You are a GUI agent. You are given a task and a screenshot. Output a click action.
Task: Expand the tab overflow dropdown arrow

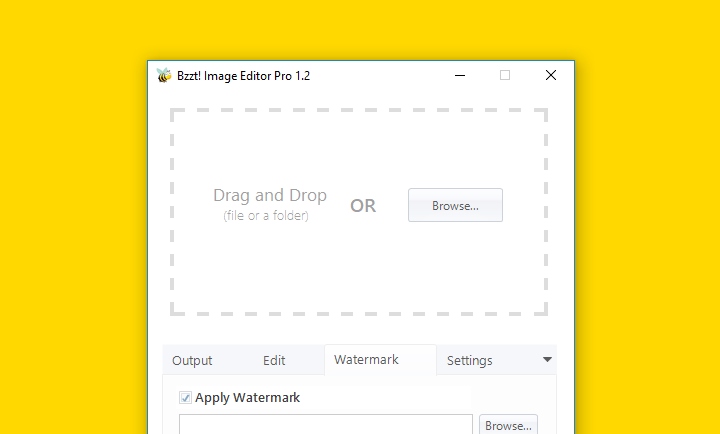(547, 360)
